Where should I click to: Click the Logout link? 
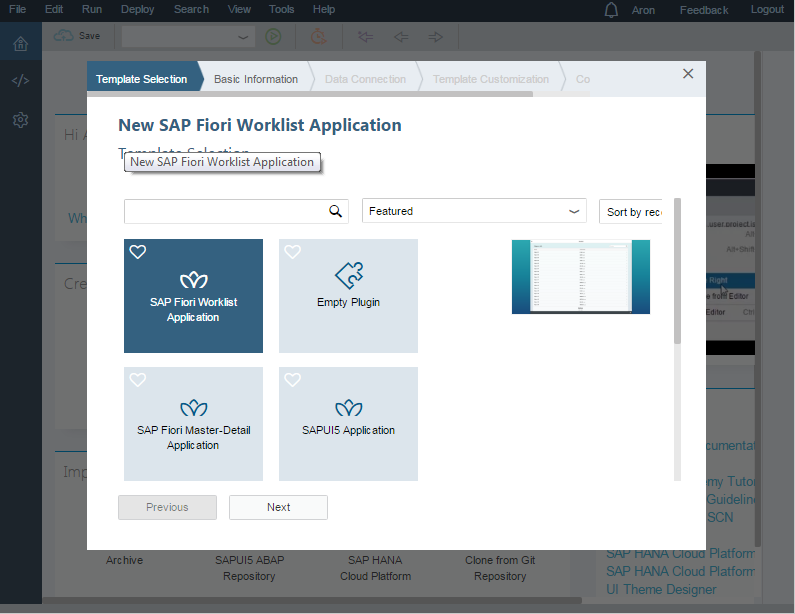pyautogui.click(x=767, y=10)
